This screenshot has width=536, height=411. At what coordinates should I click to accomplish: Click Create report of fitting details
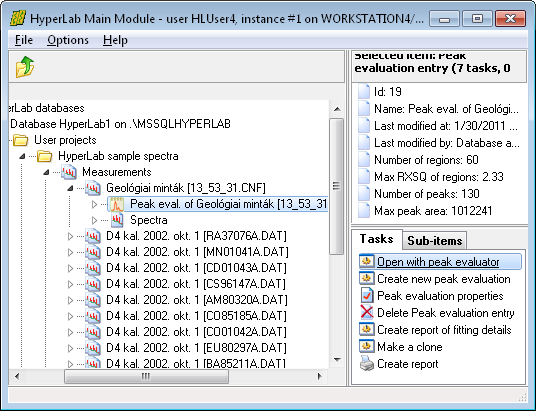click(444, 330)
